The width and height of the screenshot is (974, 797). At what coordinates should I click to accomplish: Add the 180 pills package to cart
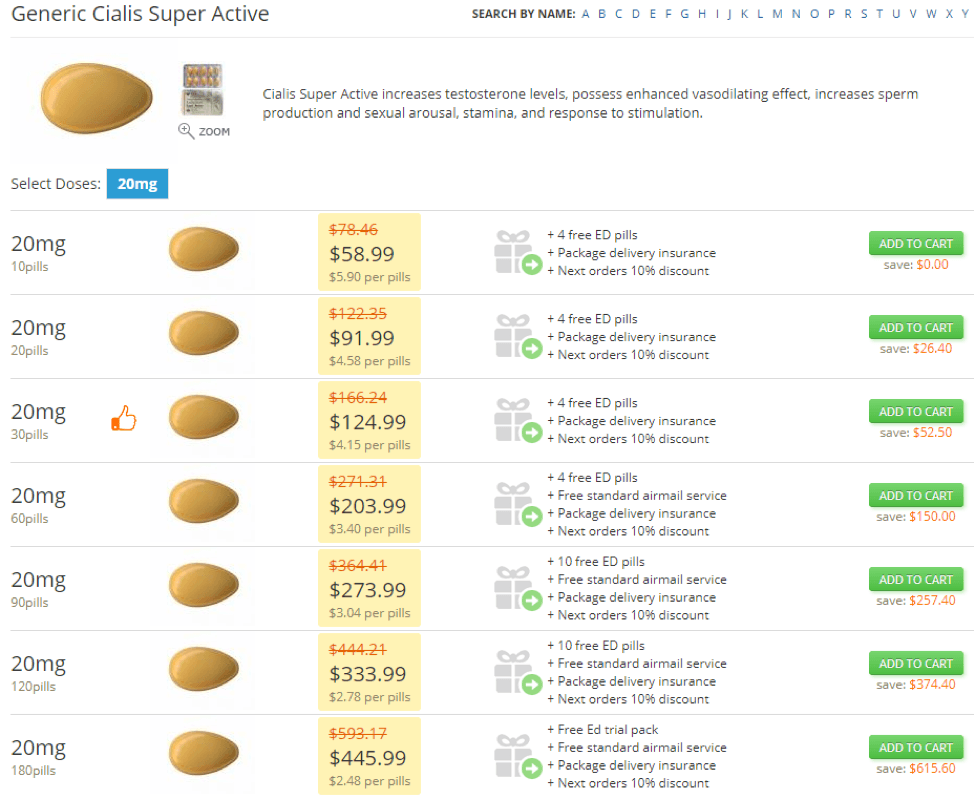[916, 747]
